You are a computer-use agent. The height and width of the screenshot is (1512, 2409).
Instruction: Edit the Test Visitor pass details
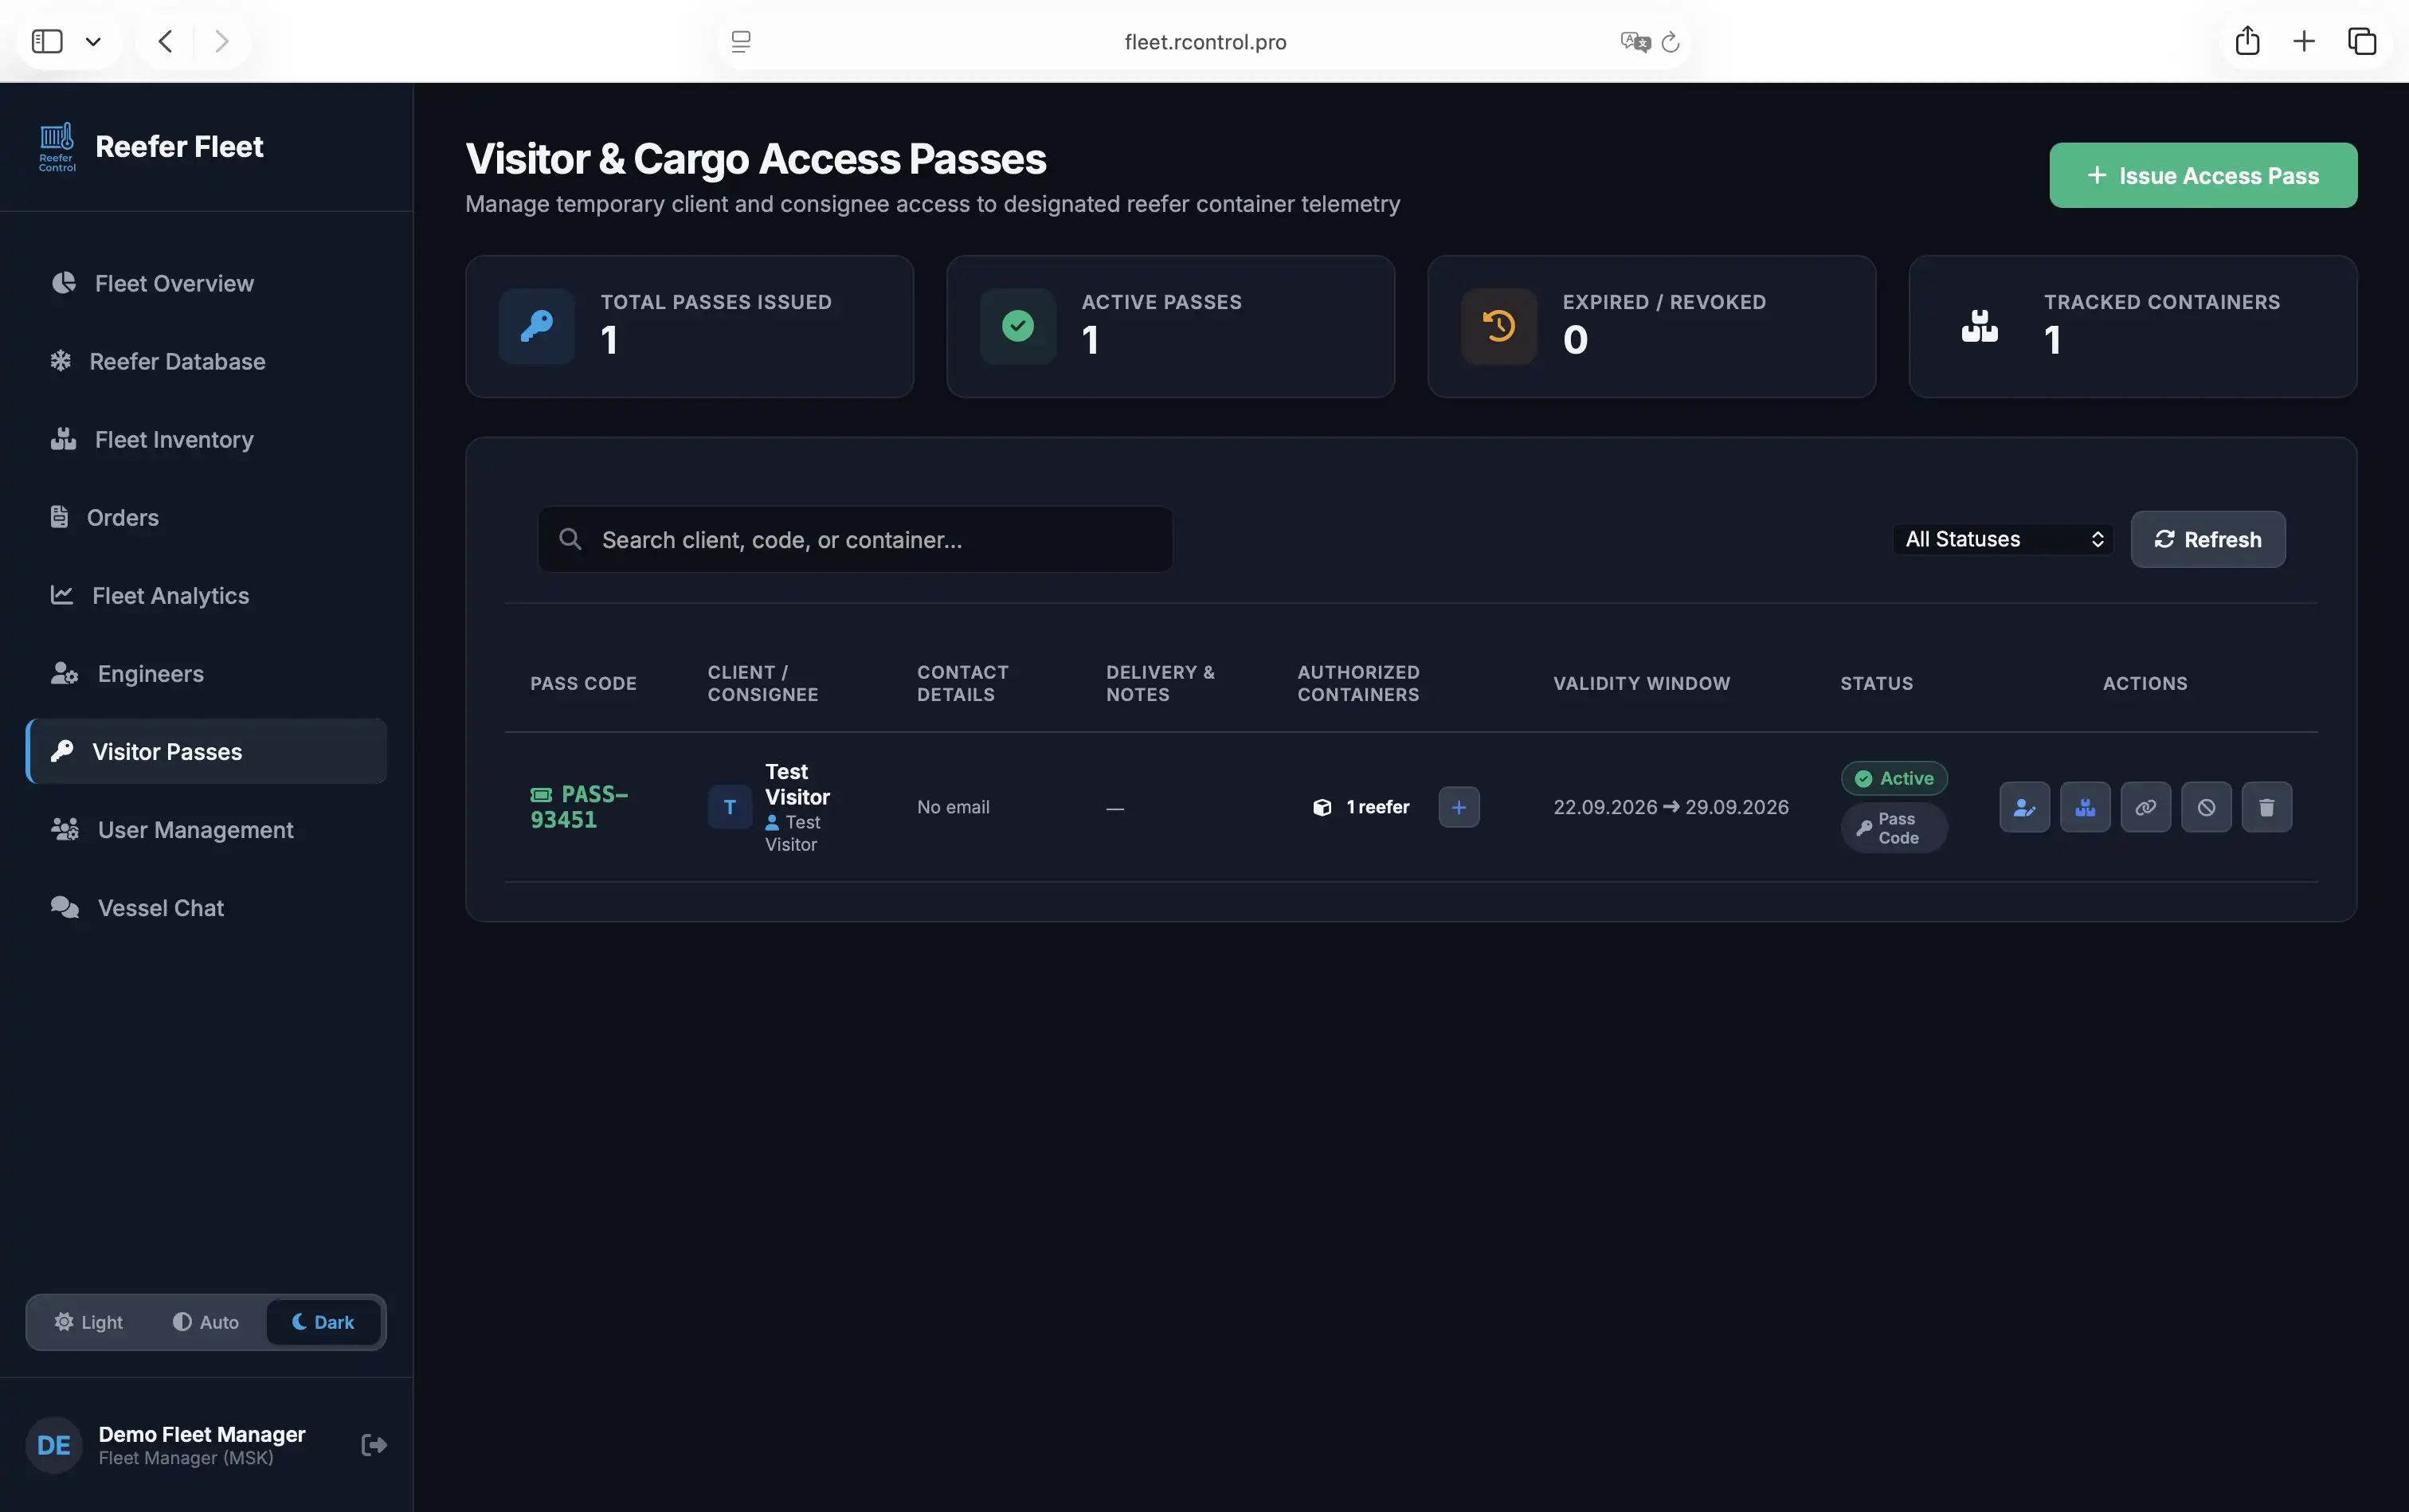pos(2024,807)
